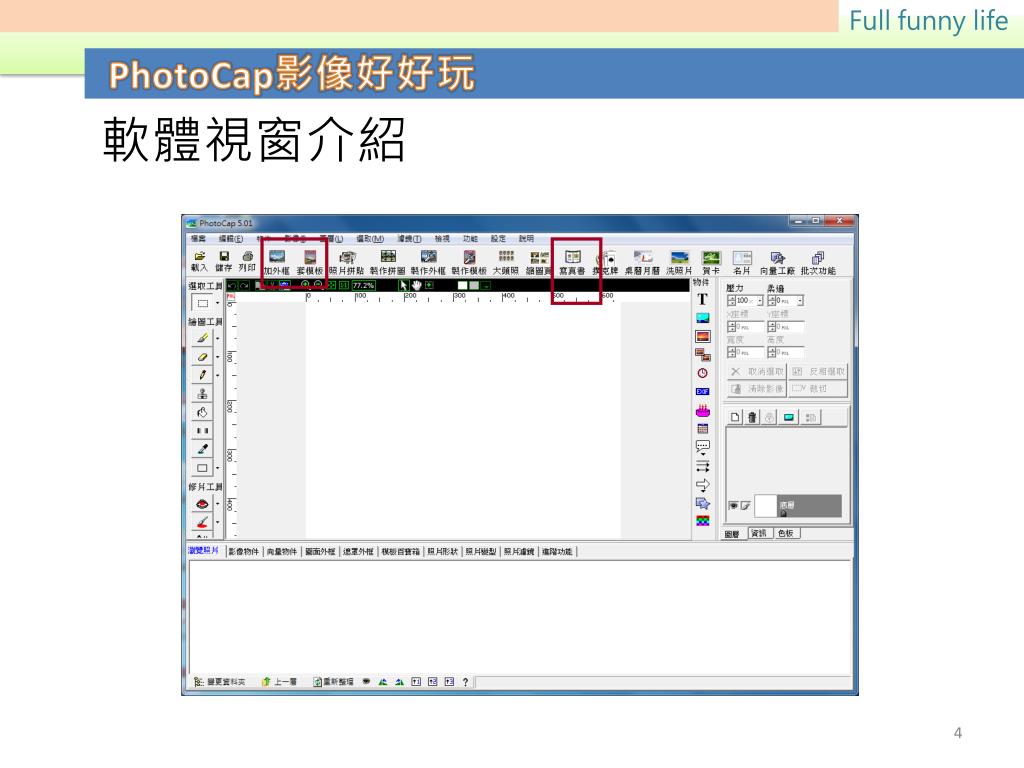Select the eraser drawing tool
The height and width of the screenshot is (768, 1024).
pyautogui.click(x=202, y=357)
